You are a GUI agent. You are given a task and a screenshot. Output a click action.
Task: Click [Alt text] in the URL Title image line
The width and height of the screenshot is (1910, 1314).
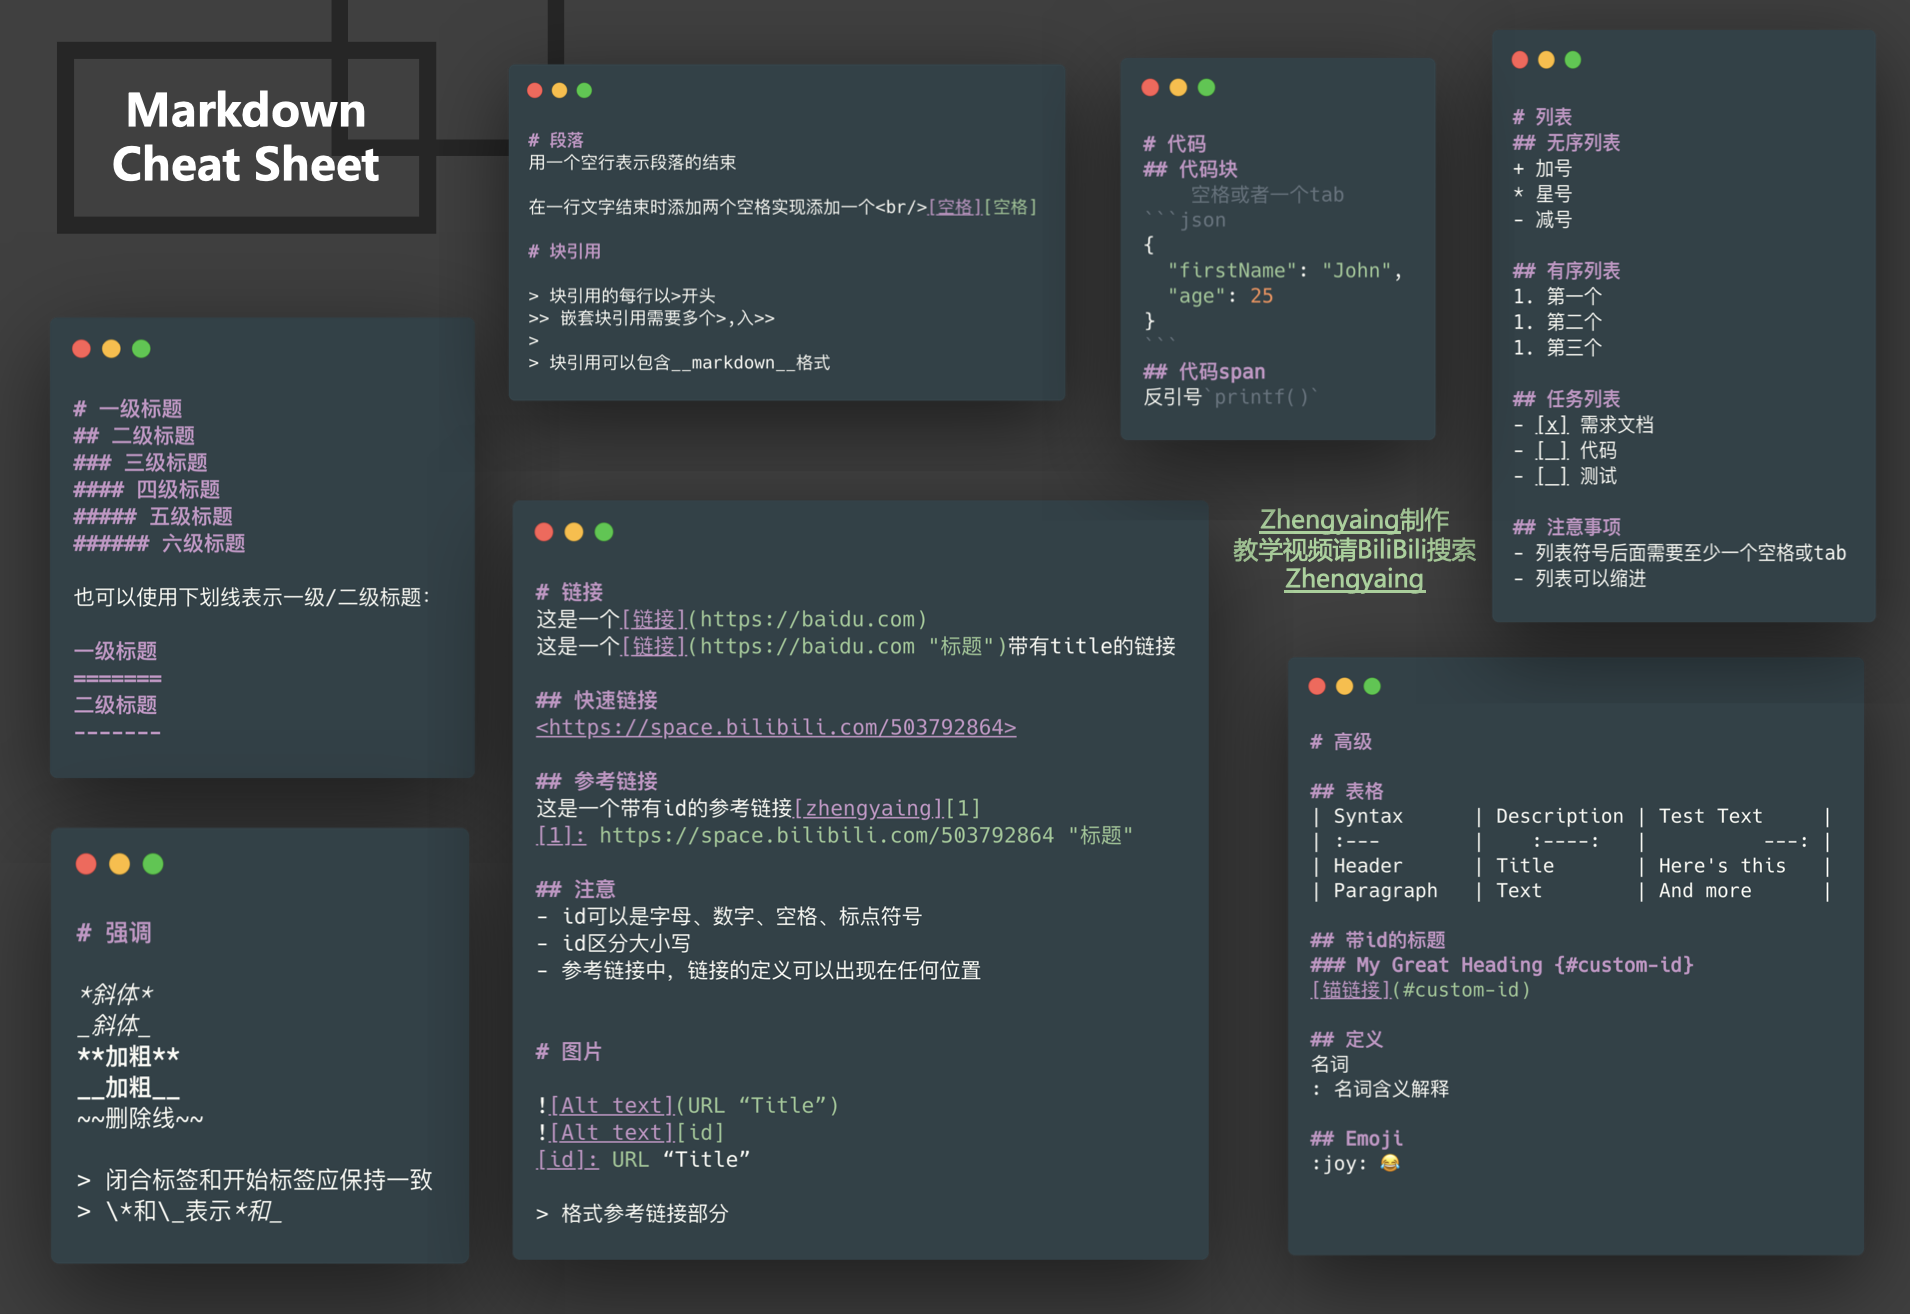pyautogui.click(x=612, y=1105)
